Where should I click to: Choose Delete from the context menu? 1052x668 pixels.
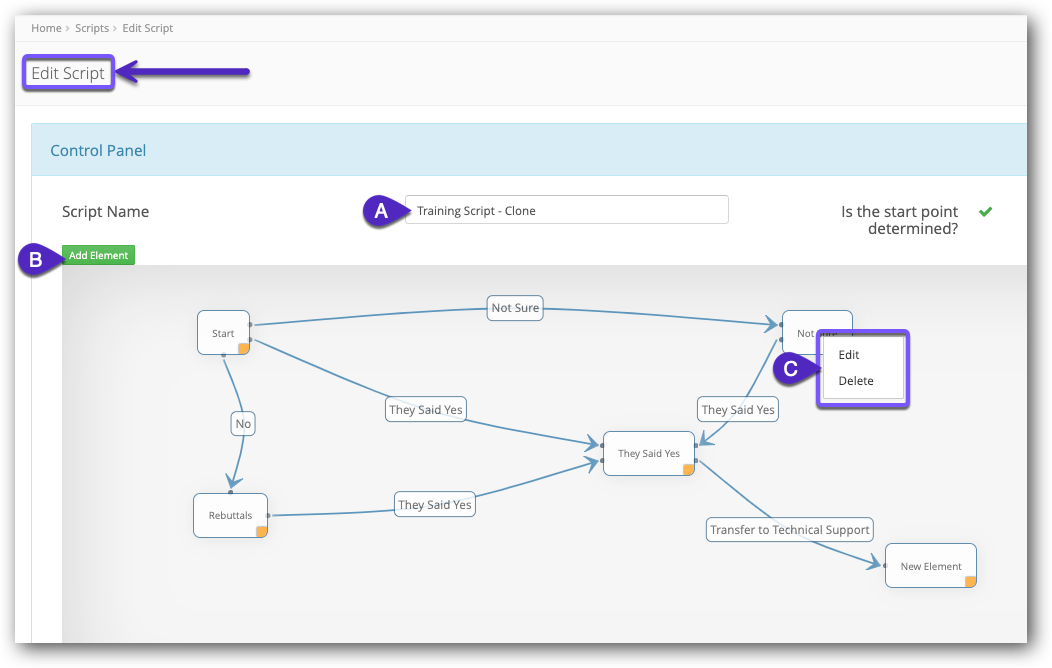coord(856,381)
